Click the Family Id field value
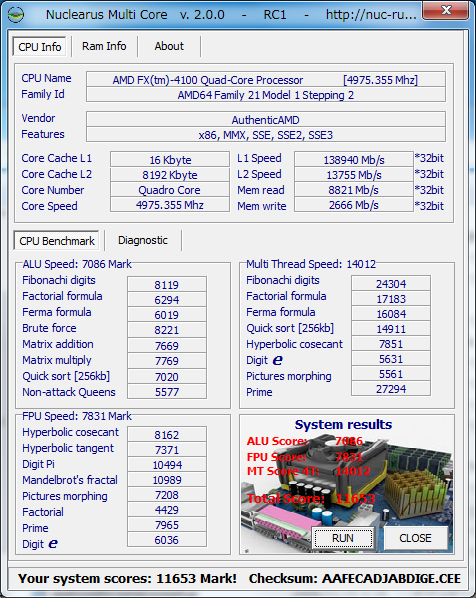Viewport: 476px width, 598px height. click(x=265, y=95)
